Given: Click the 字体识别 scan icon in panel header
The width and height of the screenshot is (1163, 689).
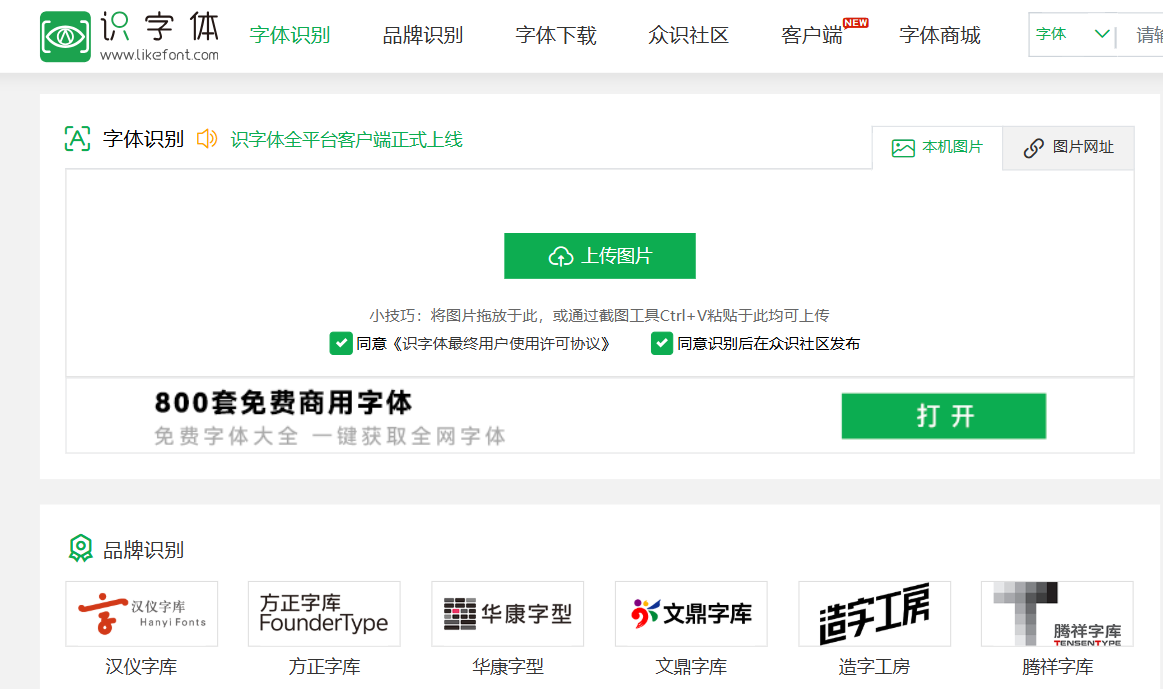Looking at the screenshot, I should click(x=77, y=139).
